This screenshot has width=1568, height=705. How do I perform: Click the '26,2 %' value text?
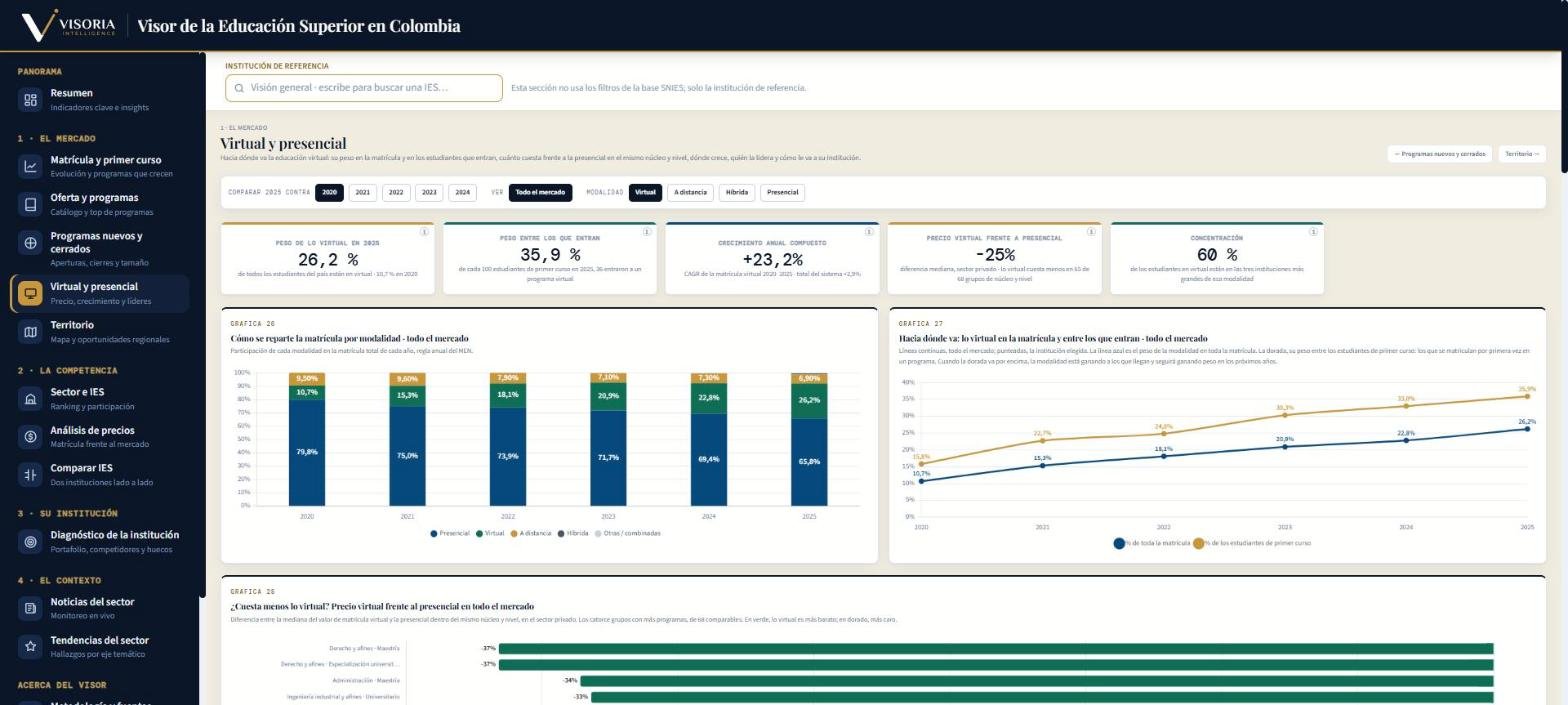327,260
